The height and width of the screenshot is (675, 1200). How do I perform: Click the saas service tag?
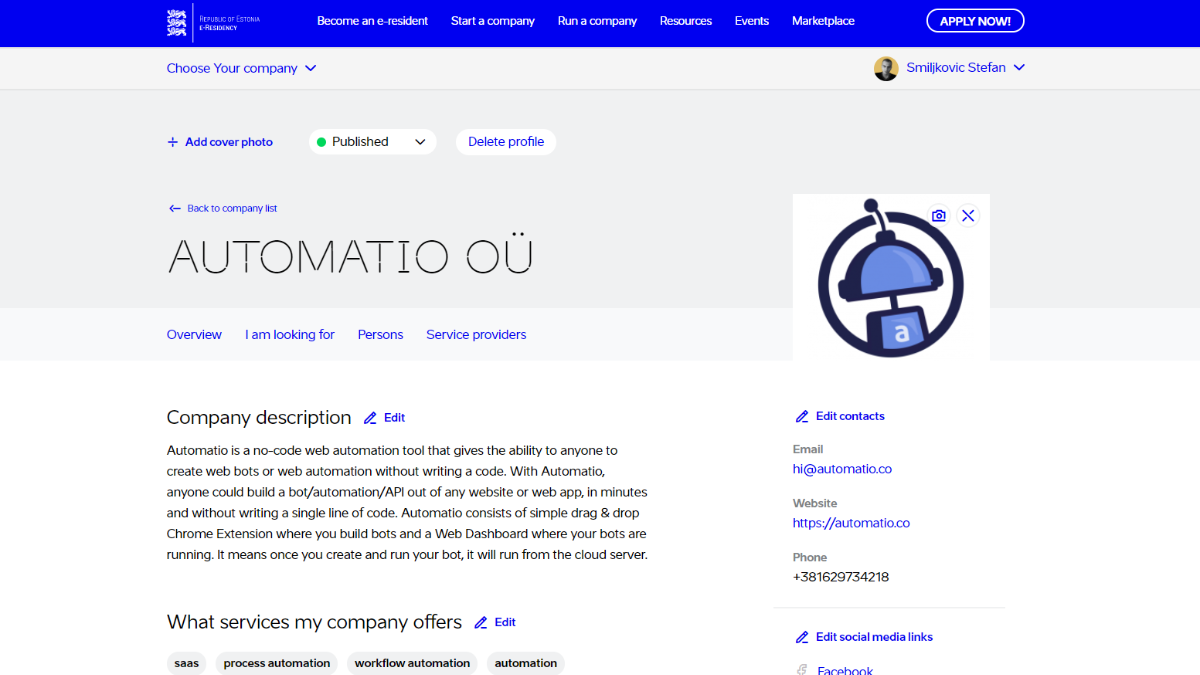(186, 663)
